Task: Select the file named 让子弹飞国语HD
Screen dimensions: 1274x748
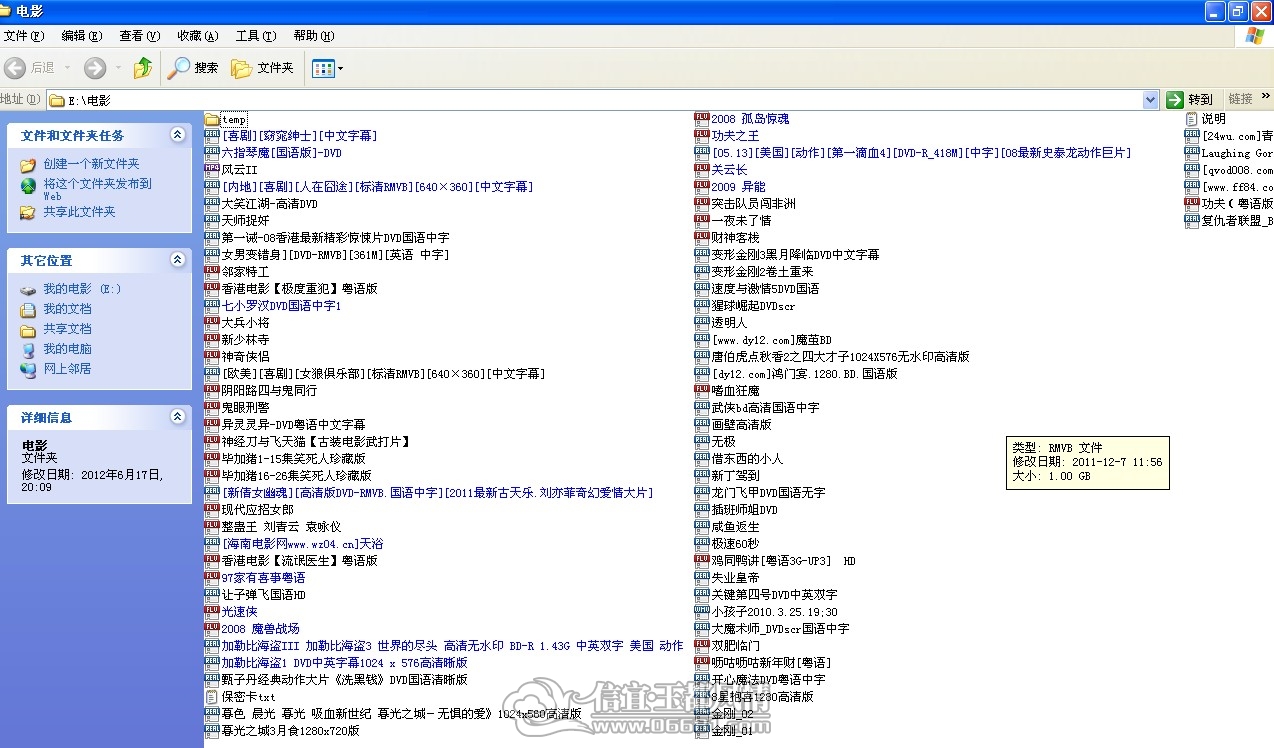Action: 263,595
